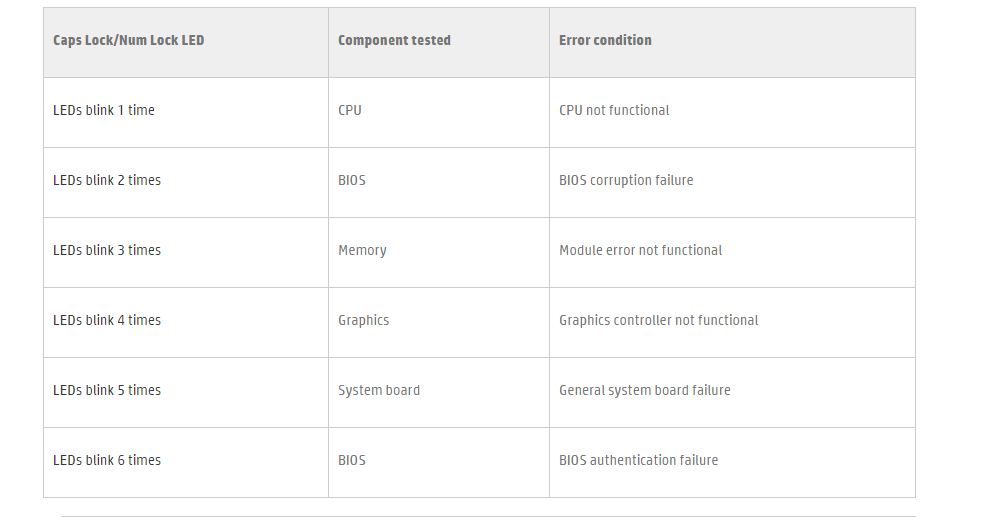
Task: Click the 'CPU' component cell
Action: point(350,110)
